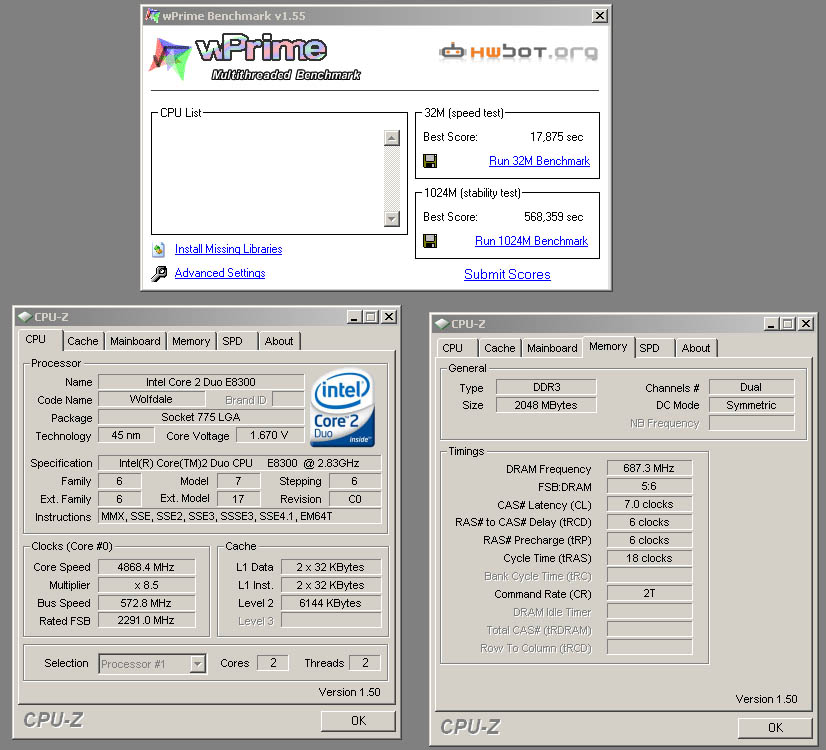Click the Advanced Settings wrench icon
Screen dimensions: 826x750
[x=159, y=273]
